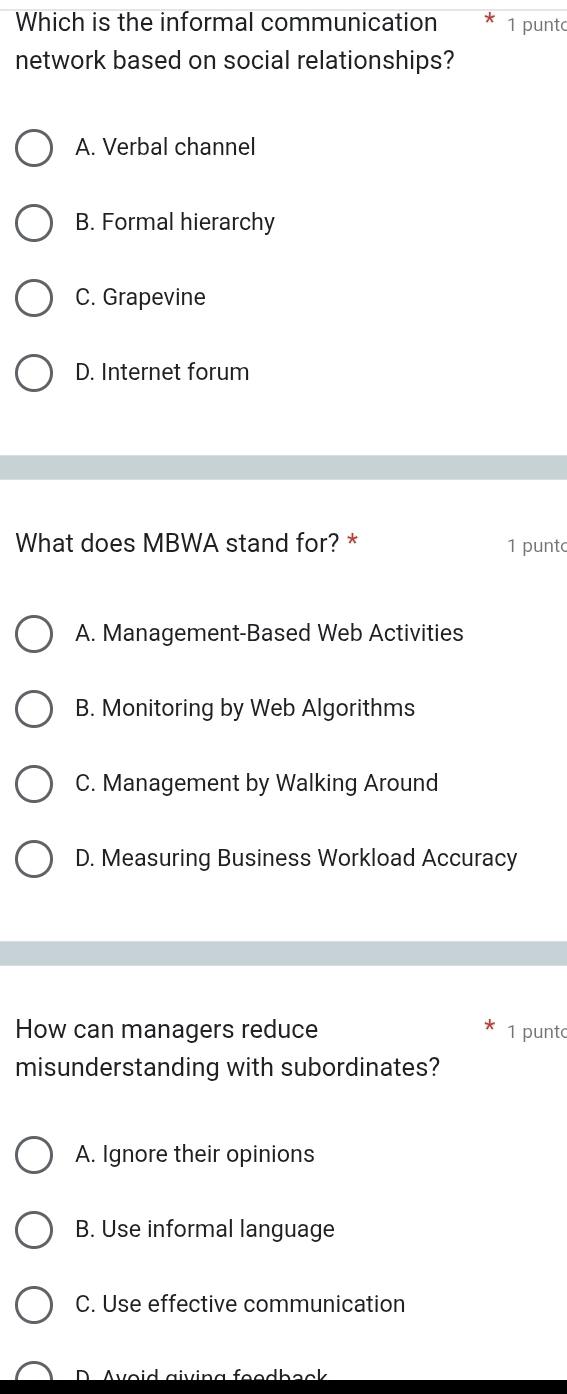
Task: Choose A. Ignore their opinions radio button
Action: (x=34, y=1154)
